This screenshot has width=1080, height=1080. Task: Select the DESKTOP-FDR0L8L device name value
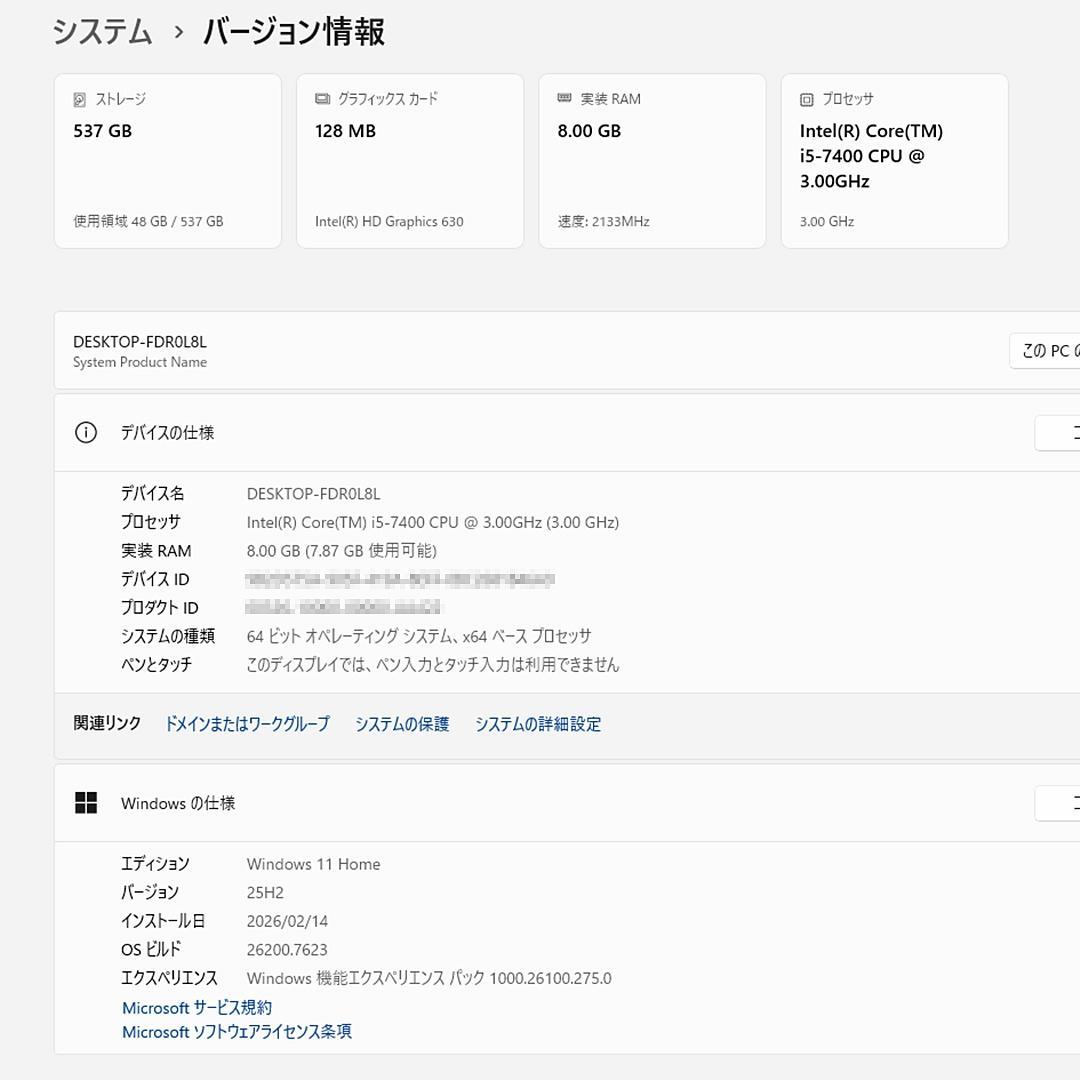tap(313, 494)
